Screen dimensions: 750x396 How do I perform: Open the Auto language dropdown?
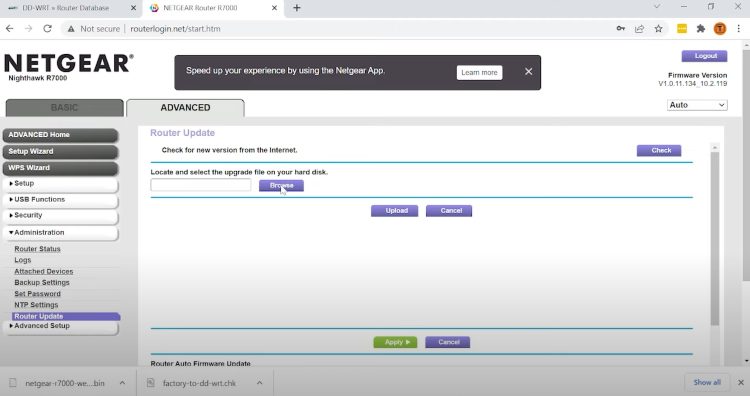click(x=697, y=105)
